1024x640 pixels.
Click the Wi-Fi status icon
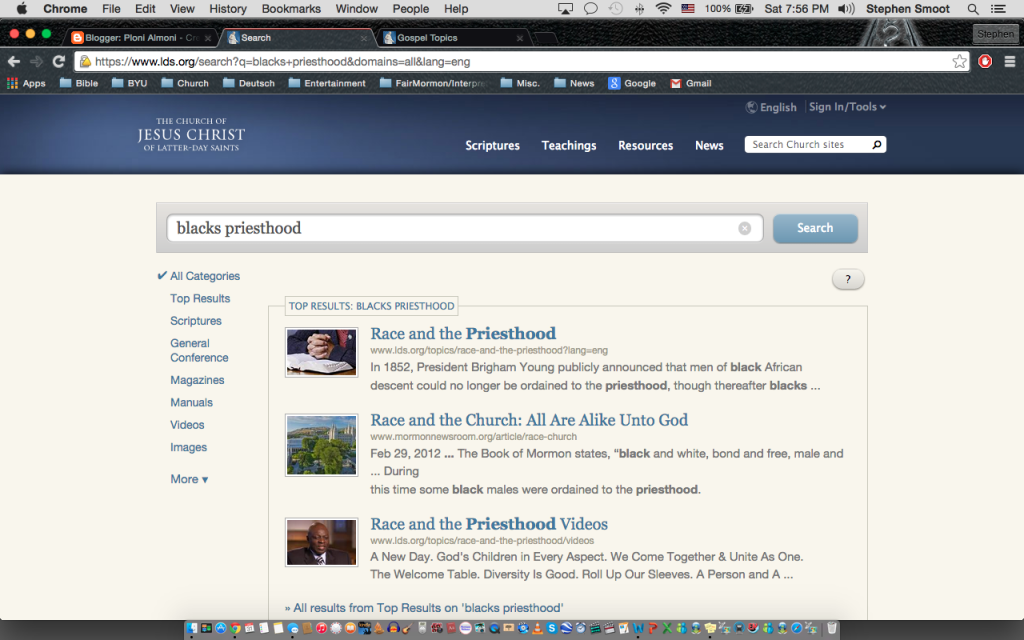point(663,9)
